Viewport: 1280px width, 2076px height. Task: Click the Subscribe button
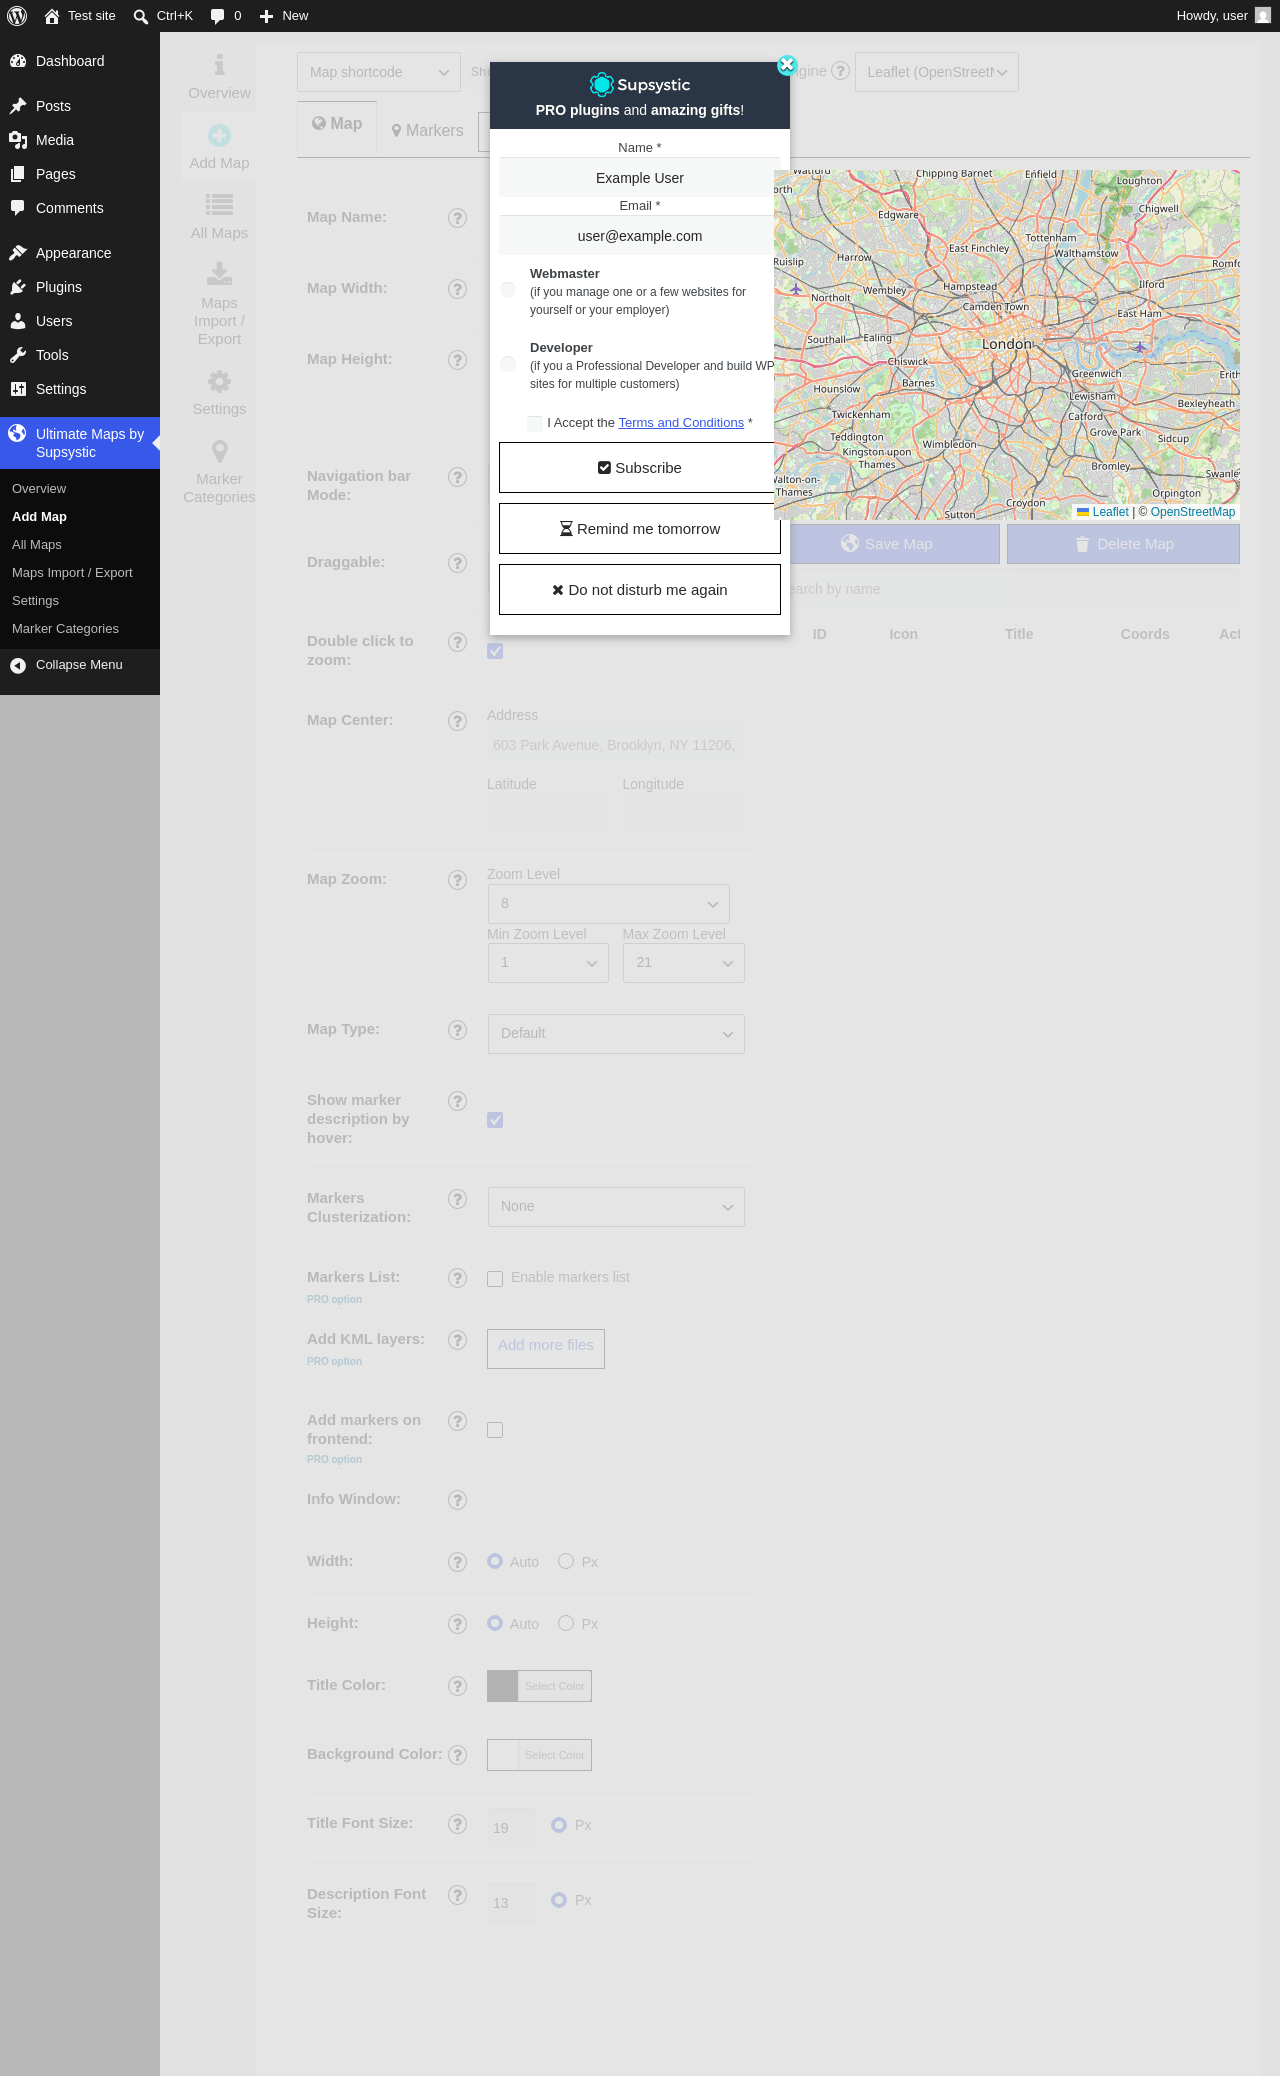point(640,468)
